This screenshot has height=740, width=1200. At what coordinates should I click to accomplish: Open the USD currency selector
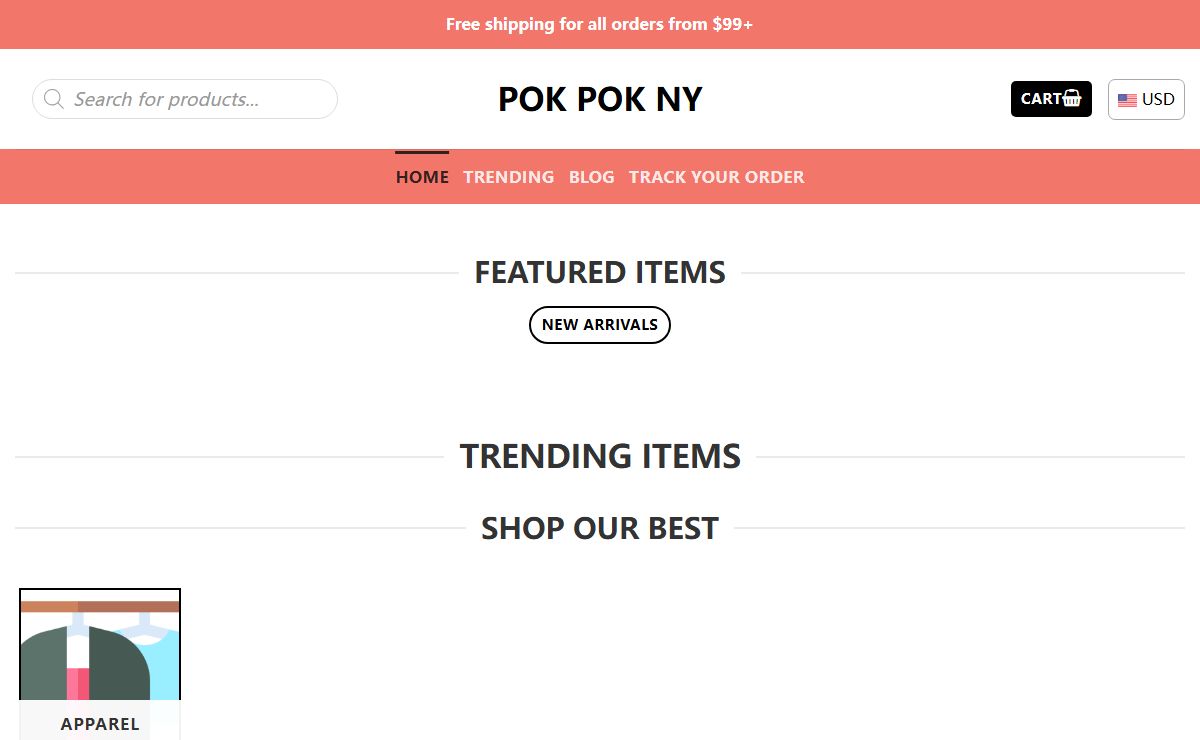(1146, 100)
